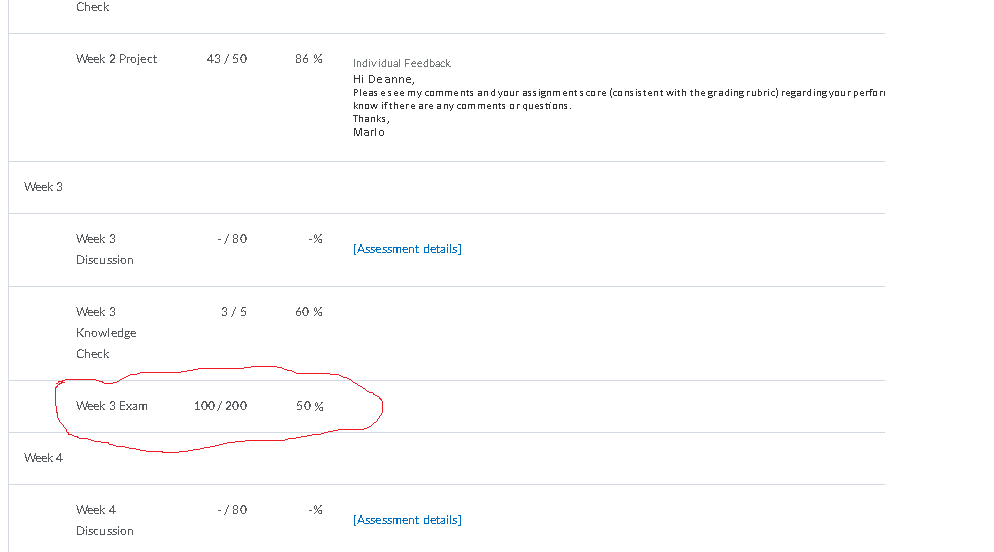Viewport: 994px width, 552px height.
Task: Click the Week 4 Discussion - / 80 points
Action: click(232, 510)
